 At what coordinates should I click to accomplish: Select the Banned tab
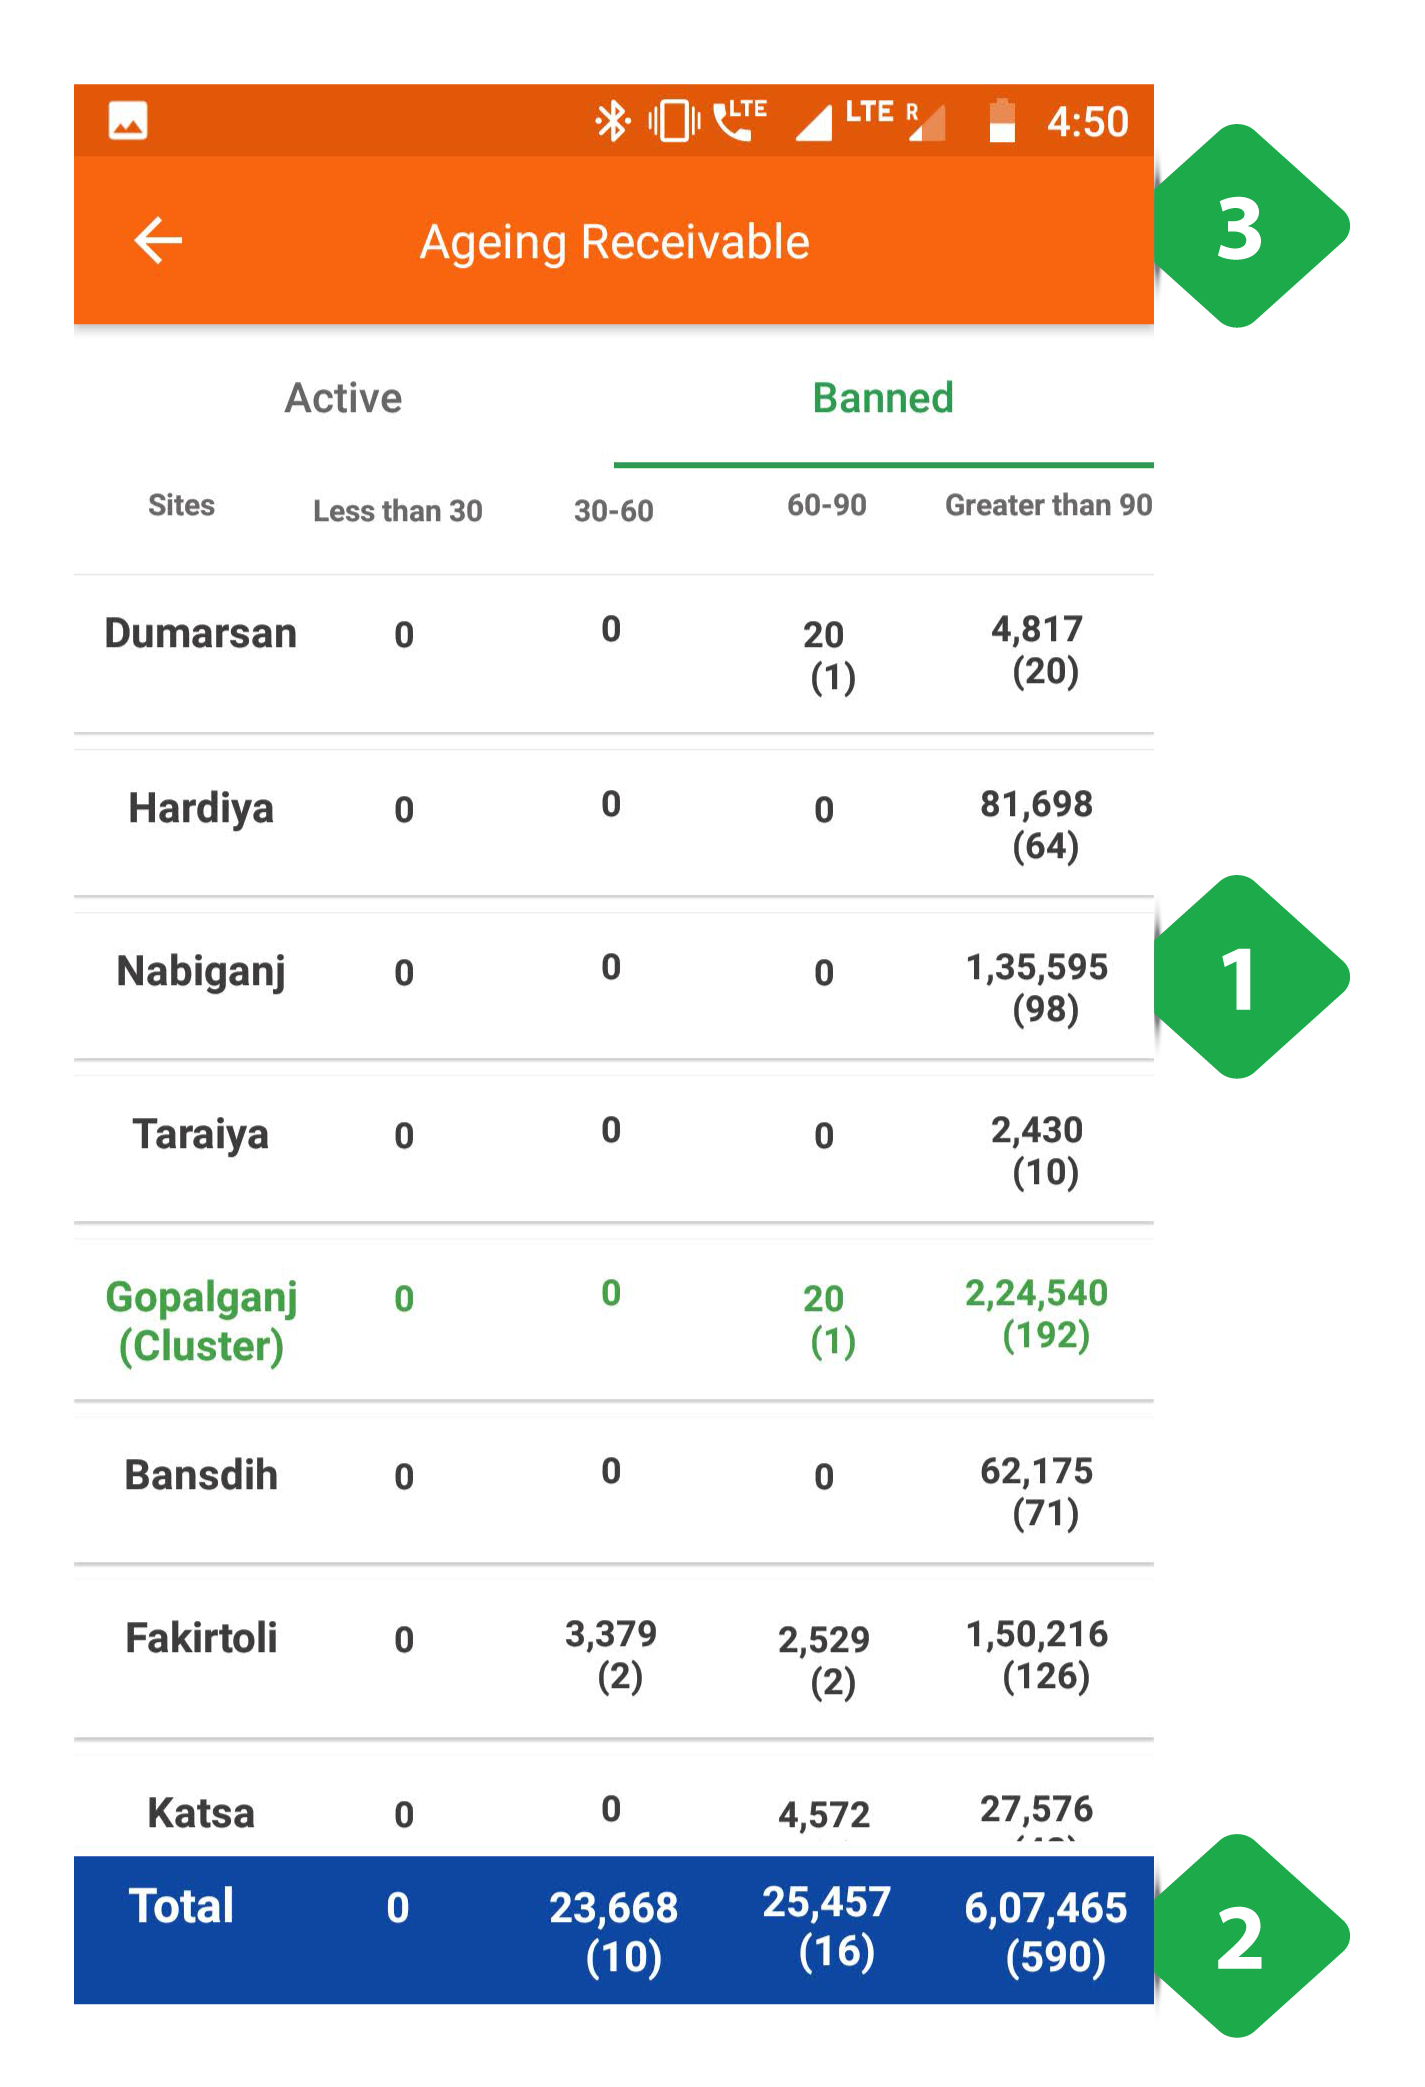pos(883,399)
